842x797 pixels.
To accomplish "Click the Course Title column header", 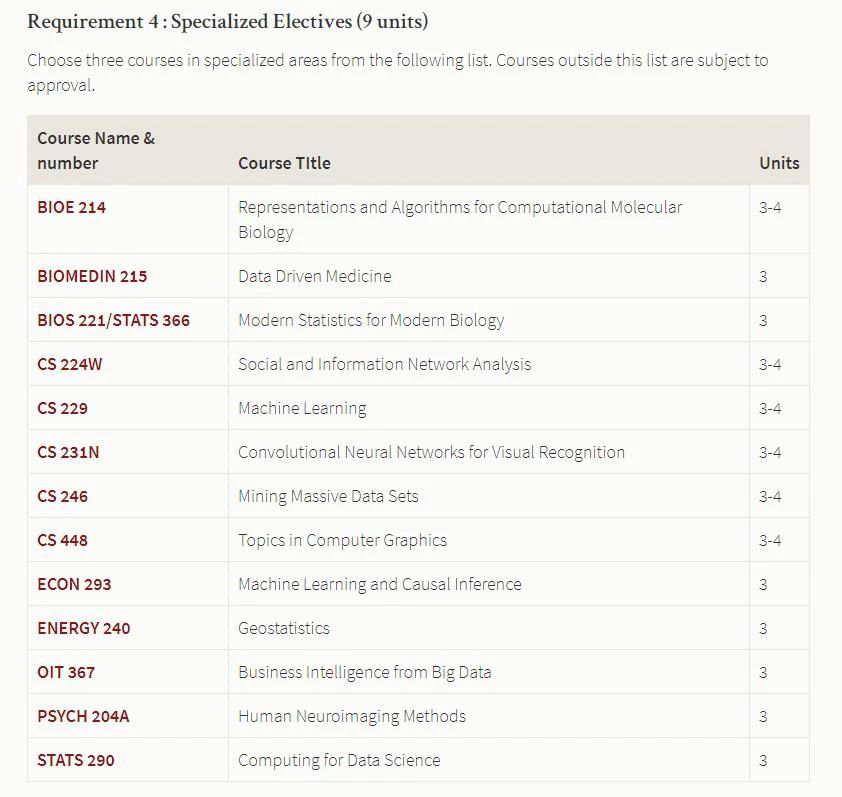I will tap(284, 163).
